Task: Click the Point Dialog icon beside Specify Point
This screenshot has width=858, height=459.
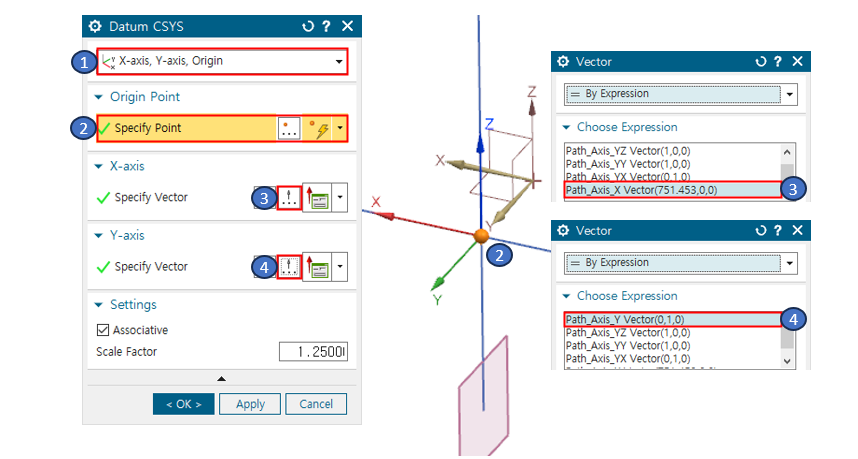Action: coord(289,129)
